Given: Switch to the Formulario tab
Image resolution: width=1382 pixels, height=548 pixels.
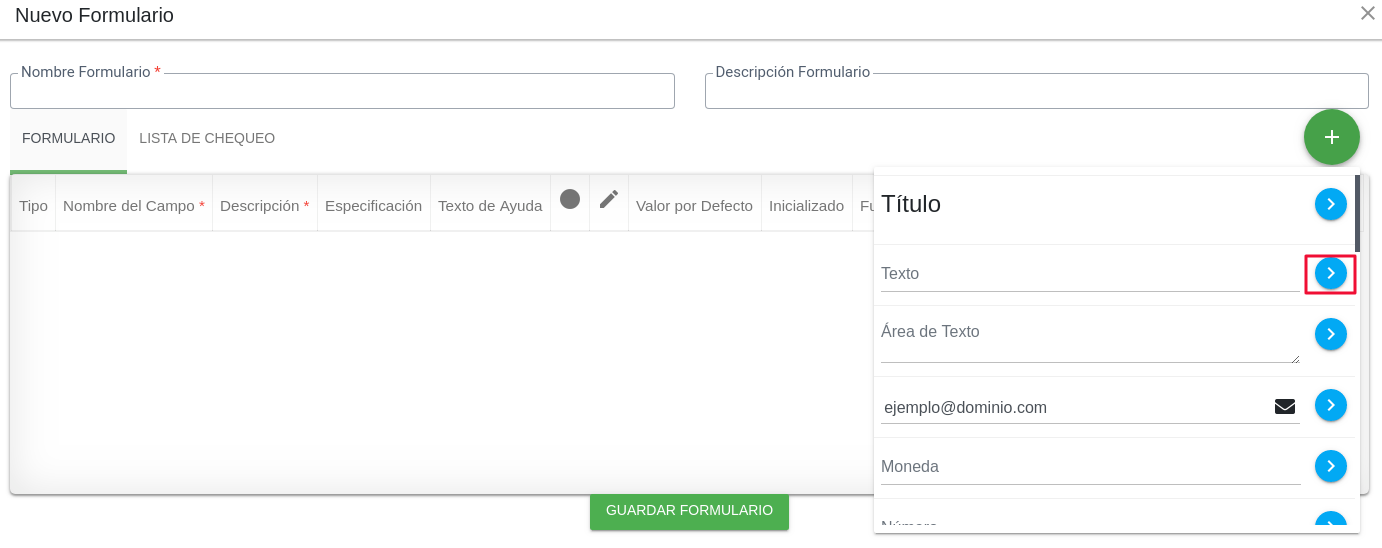Looking at the screenshot, I should [68, 138].
